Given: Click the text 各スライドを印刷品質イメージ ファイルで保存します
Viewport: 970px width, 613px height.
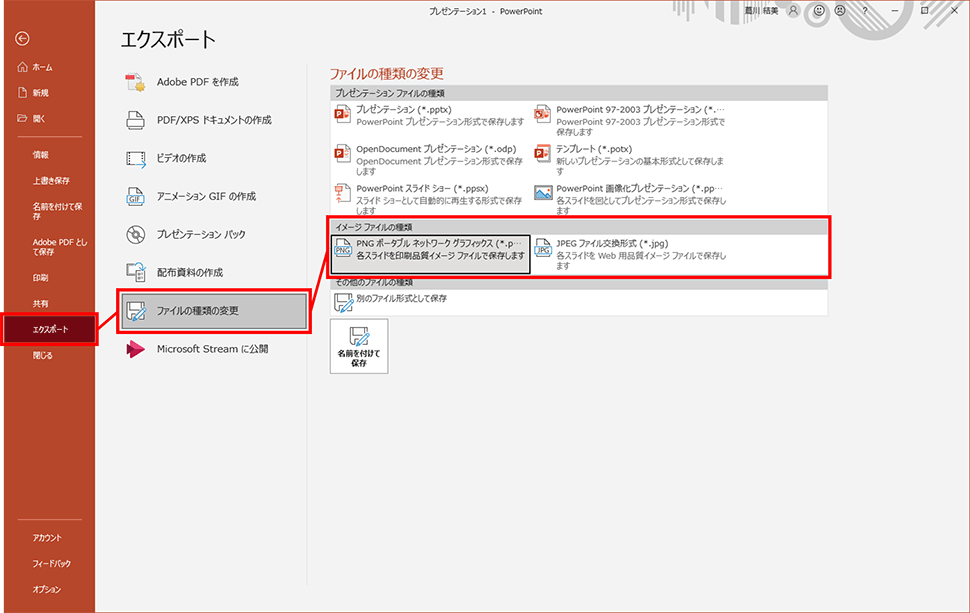Looking at the screenshot, I should (440, 255).
